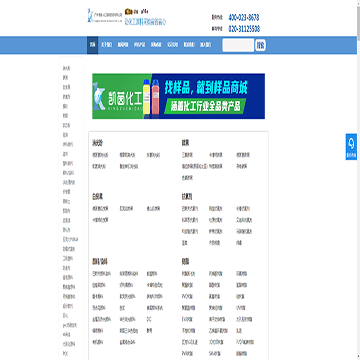Image resolution: width=360 pixels, height=360 pixels.
Task: Open the 加入我们 navigation item
Action: [205, 45]
